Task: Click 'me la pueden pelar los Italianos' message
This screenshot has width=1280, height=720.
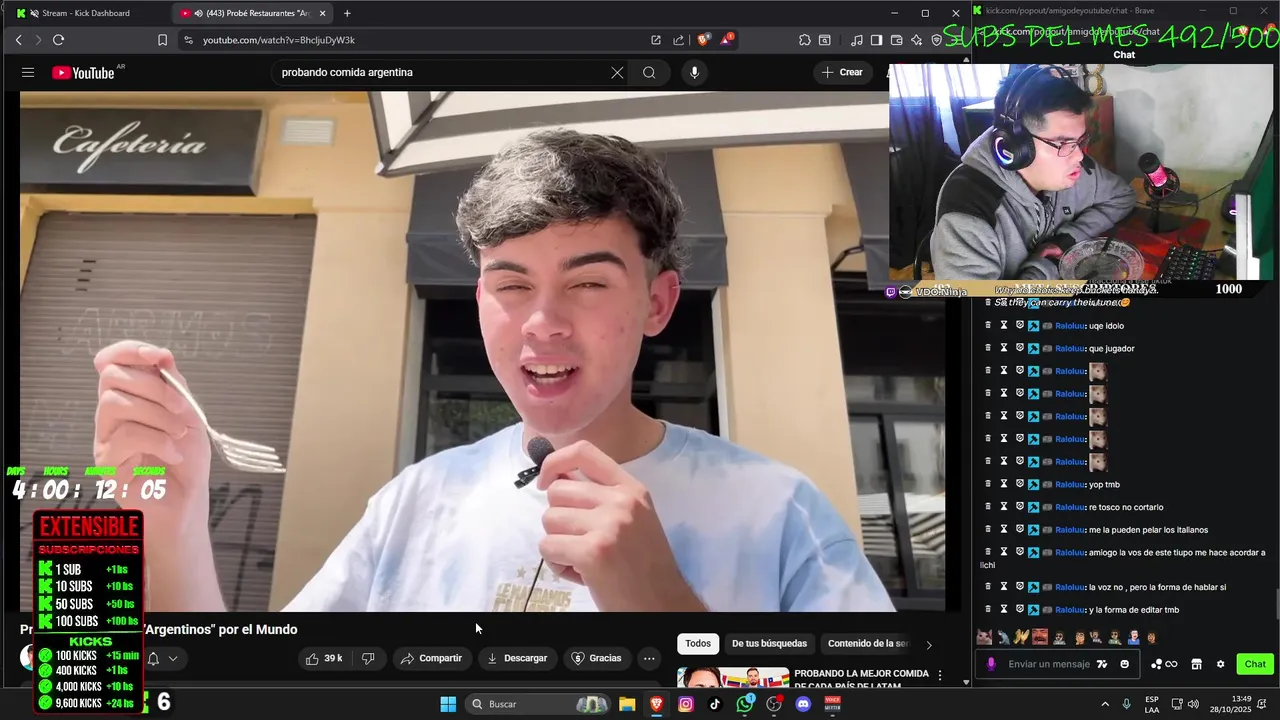Action: pyautogui.click(x=1148, y=530)
